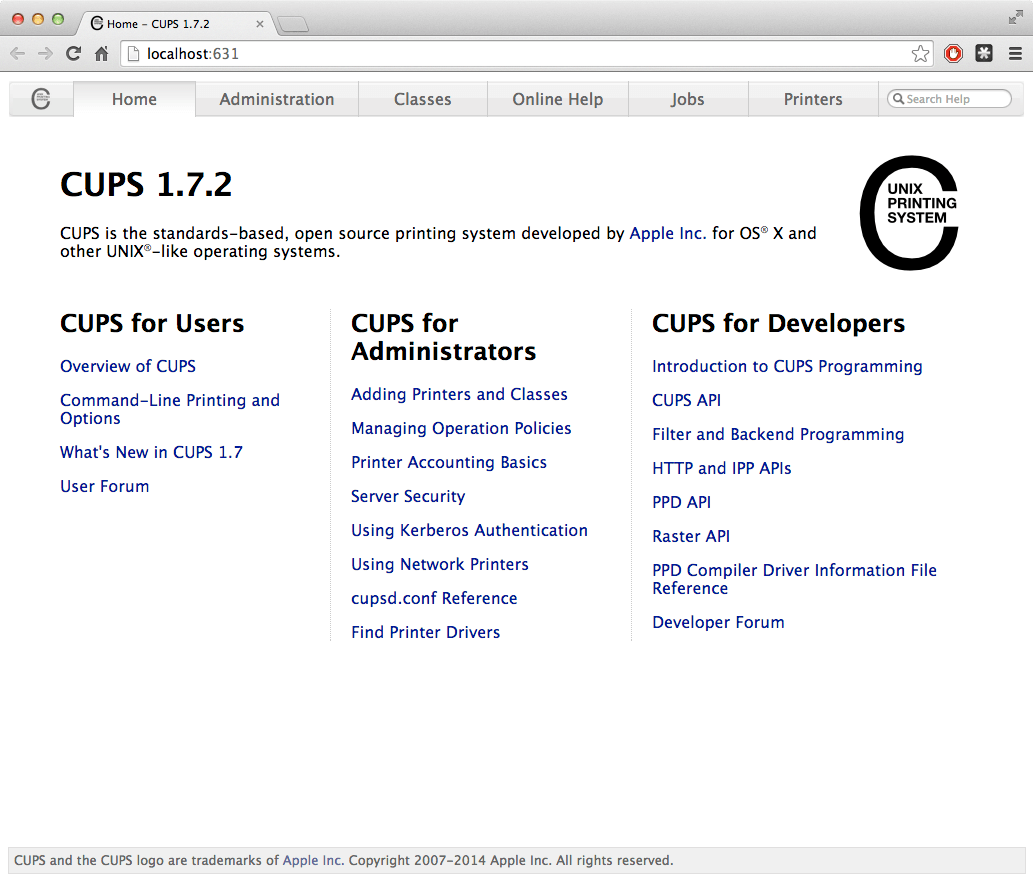The image size is (1033, 882).
Task: Open the Raster API link
Action: tap(691, 536)
